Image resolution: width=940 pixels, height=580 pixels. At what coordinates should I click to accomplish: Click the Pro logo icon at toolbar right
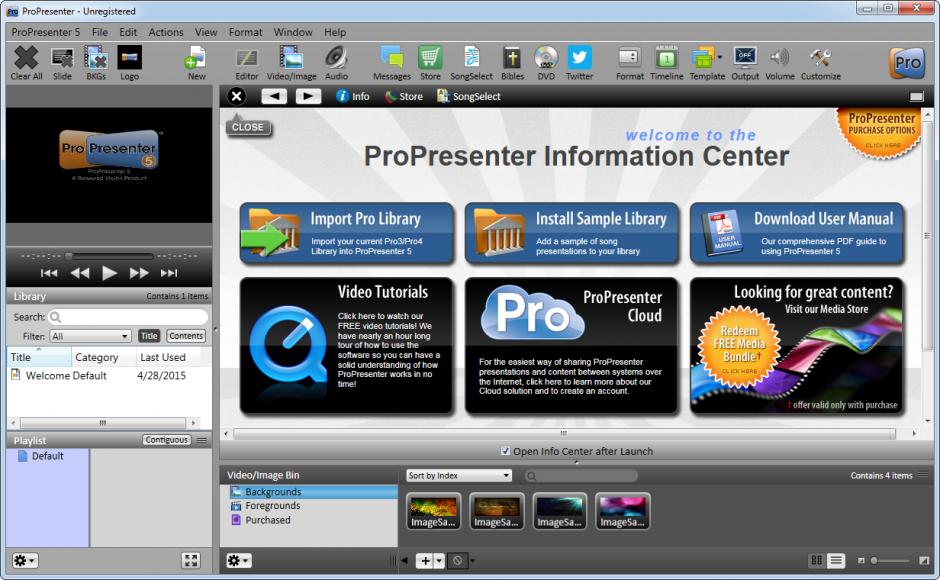coord(907,63)
